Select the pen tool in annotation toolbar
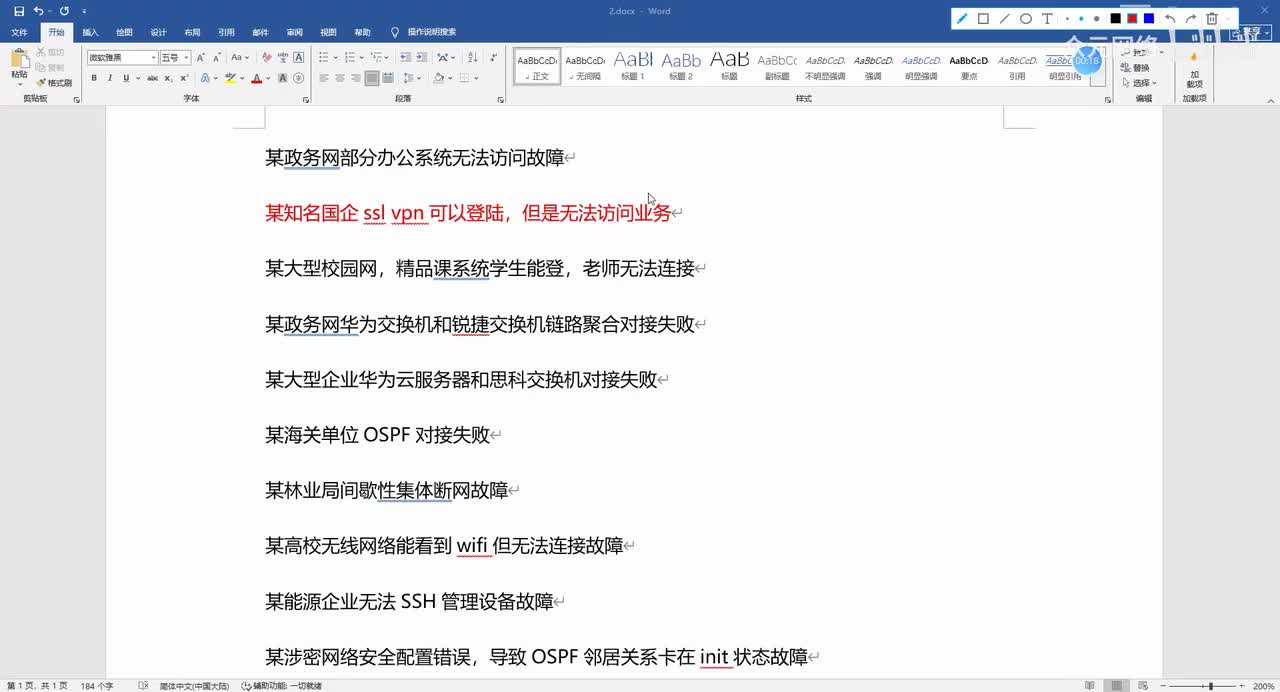 (962, 18)
